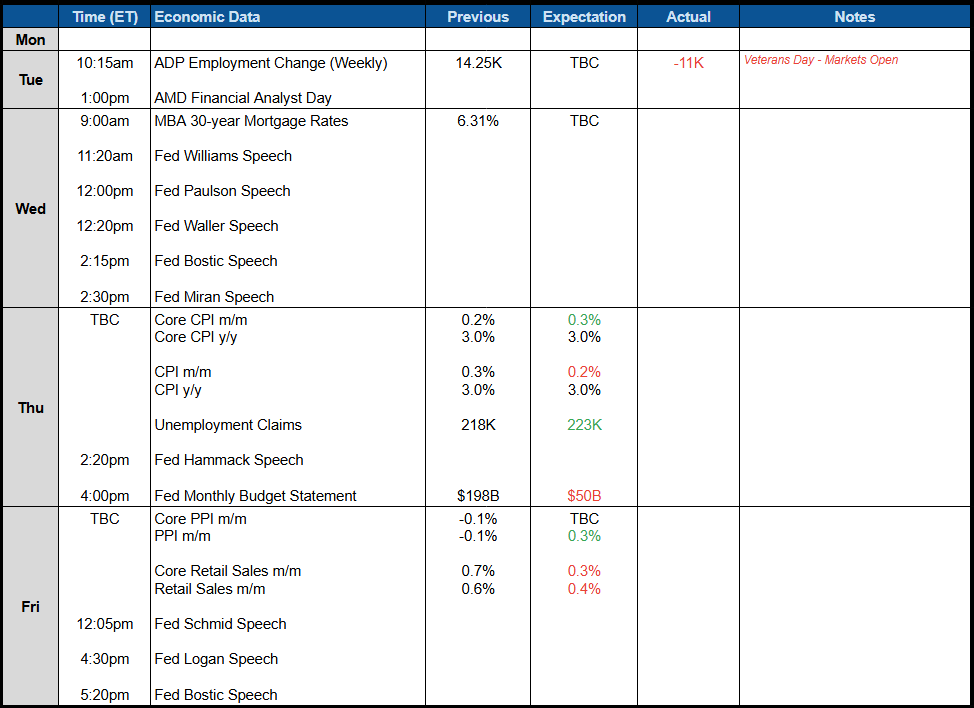The image size is (974, 708).
Task: Select the 'Economic Data' column header
Action: [x=207, y=17]
